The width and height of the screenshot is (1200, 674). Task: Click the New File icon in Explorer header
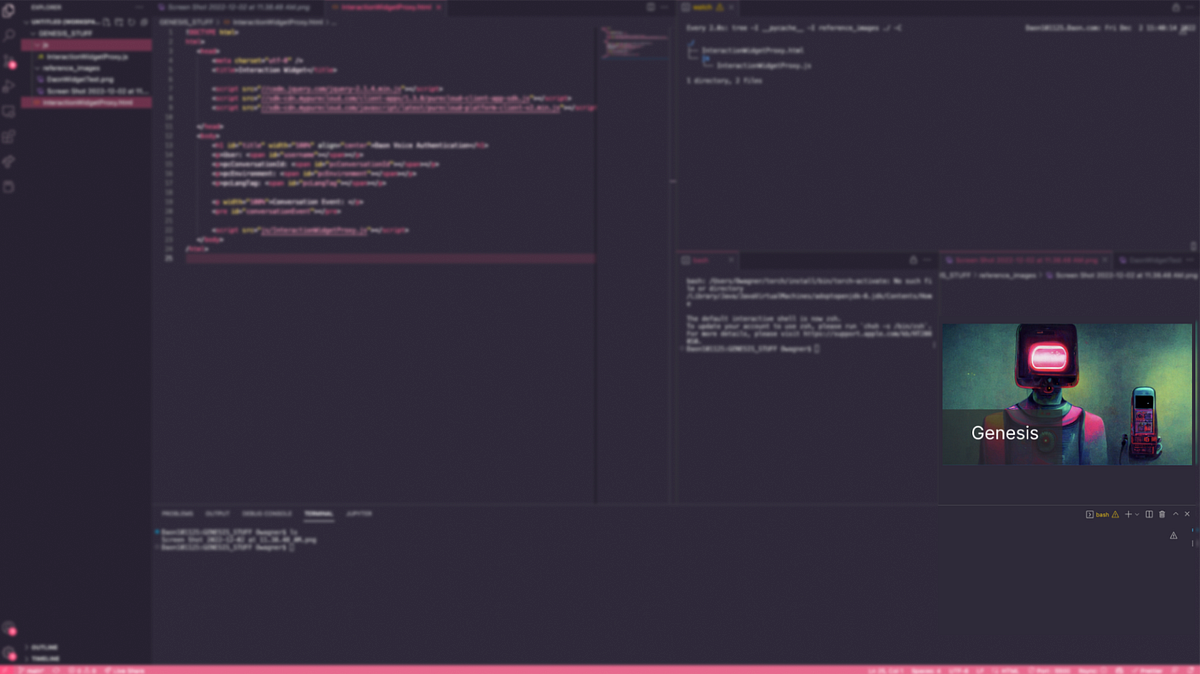coord(107,22)
